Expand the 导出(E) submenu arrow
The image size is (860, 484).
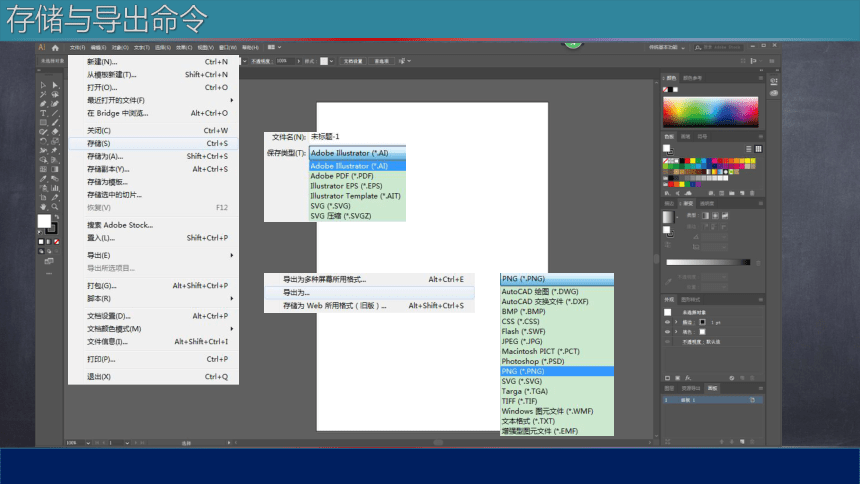(231, 255)
